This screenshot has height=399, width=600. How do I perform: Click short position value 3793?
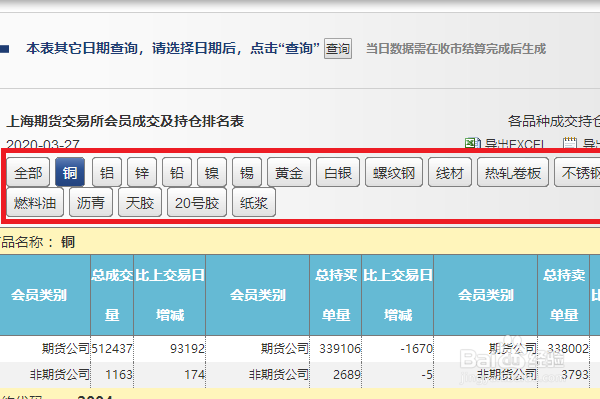pos(575,375)
